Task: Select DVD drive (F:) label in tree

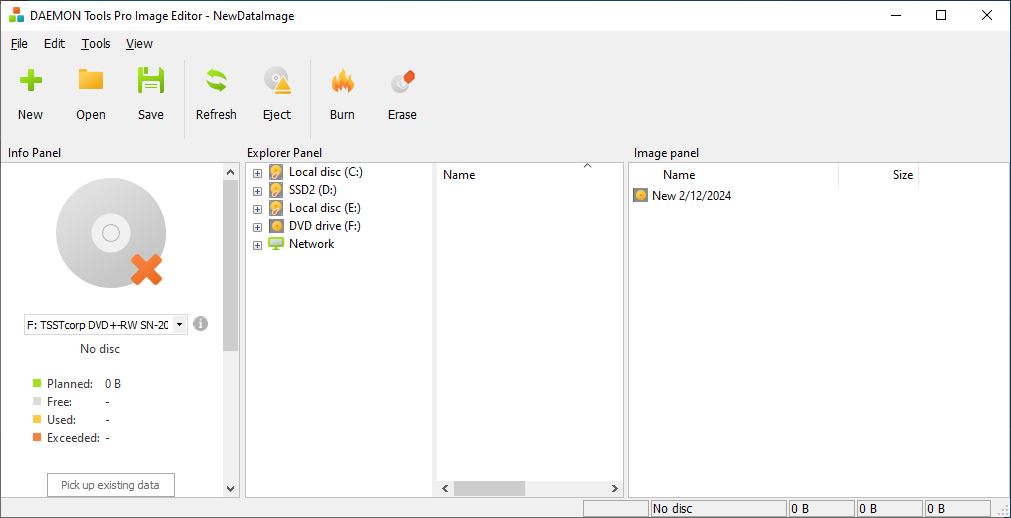Action: coord(325,226)
